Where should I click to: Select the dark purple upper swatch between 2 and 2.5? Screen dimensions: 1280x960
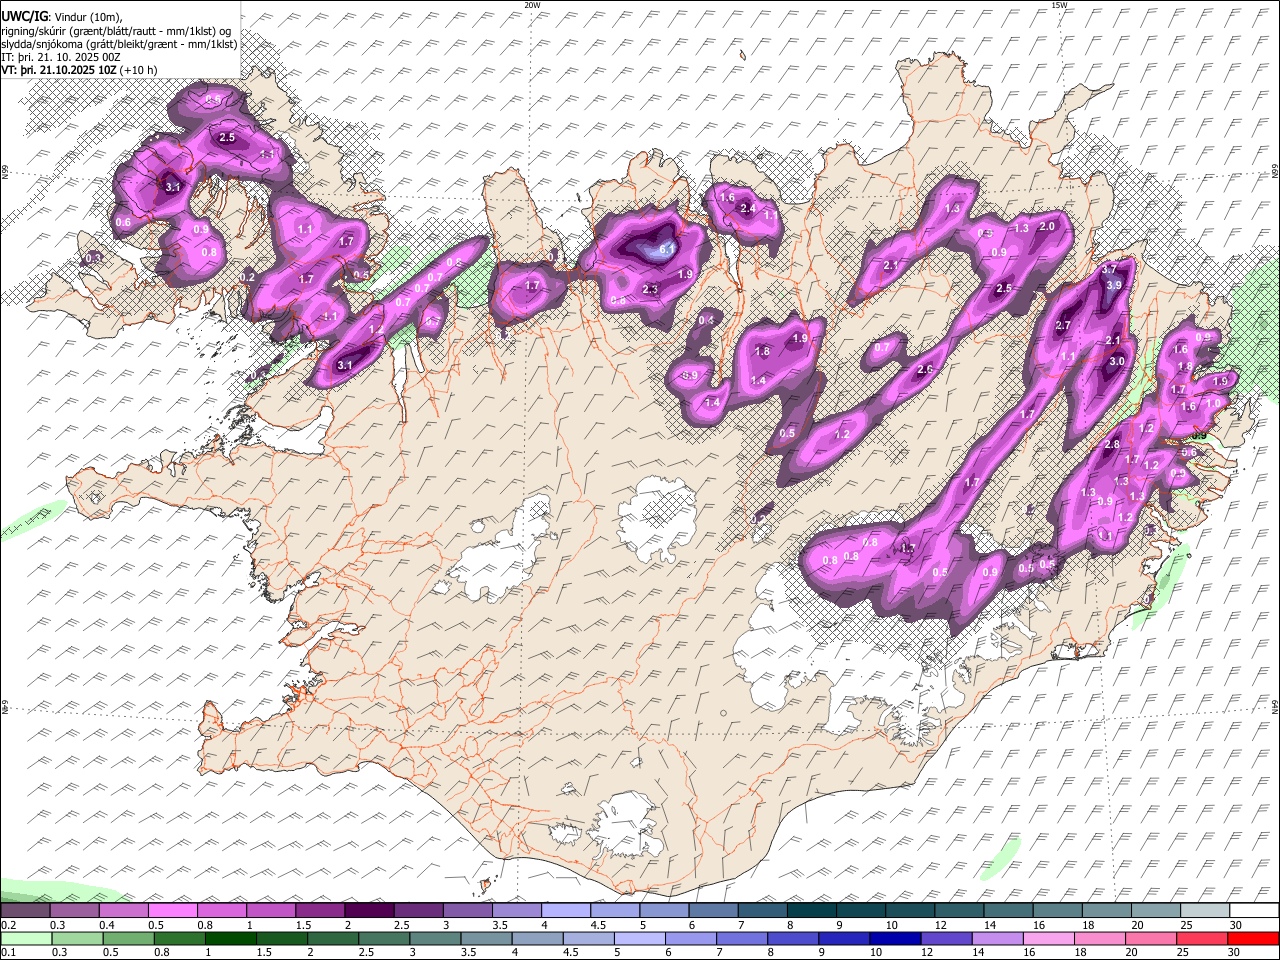(369, 911)
